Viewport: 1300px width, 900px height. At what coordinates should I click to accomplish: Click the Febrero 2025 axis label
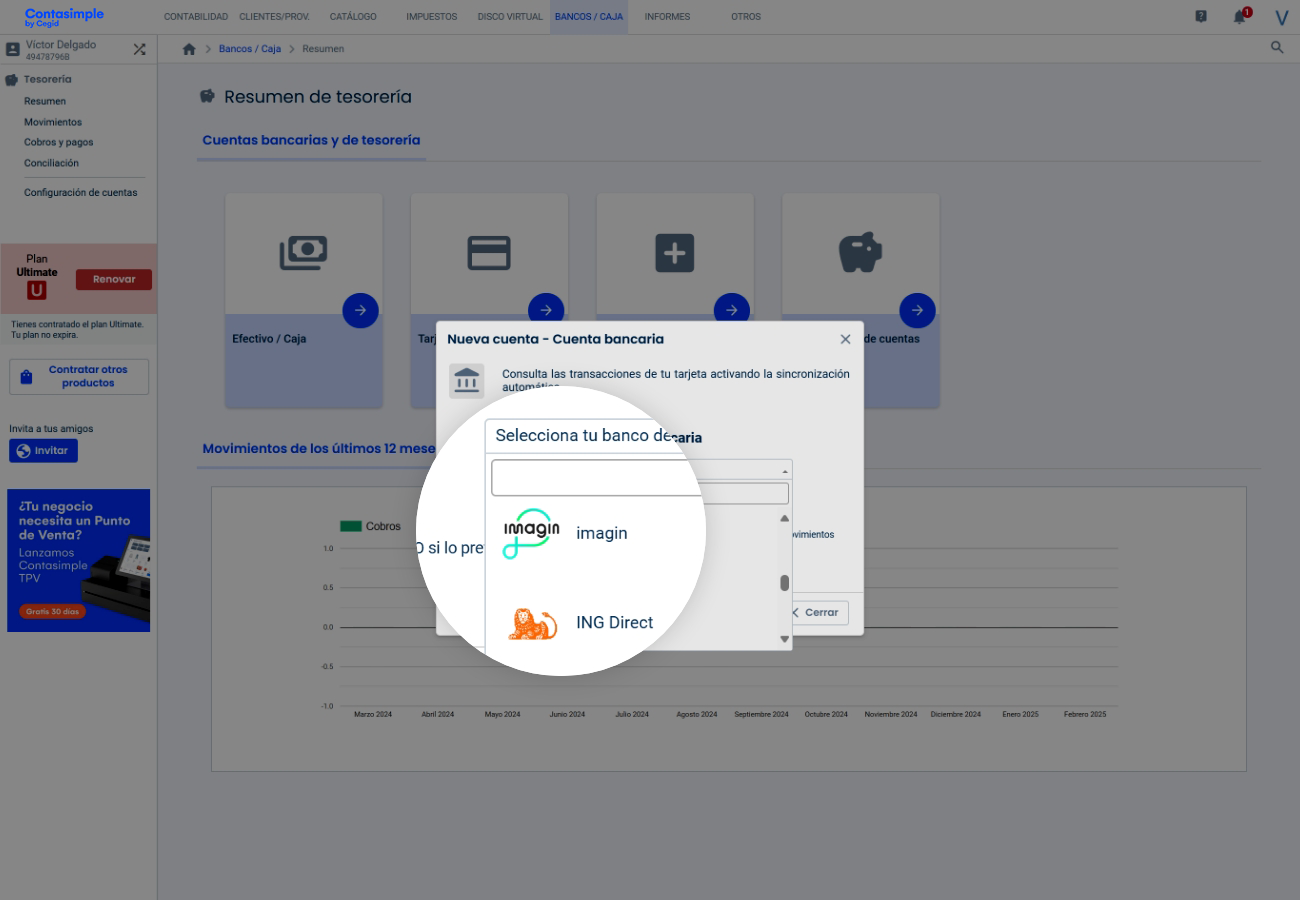pyautogui.click(x=1085, y=714)
